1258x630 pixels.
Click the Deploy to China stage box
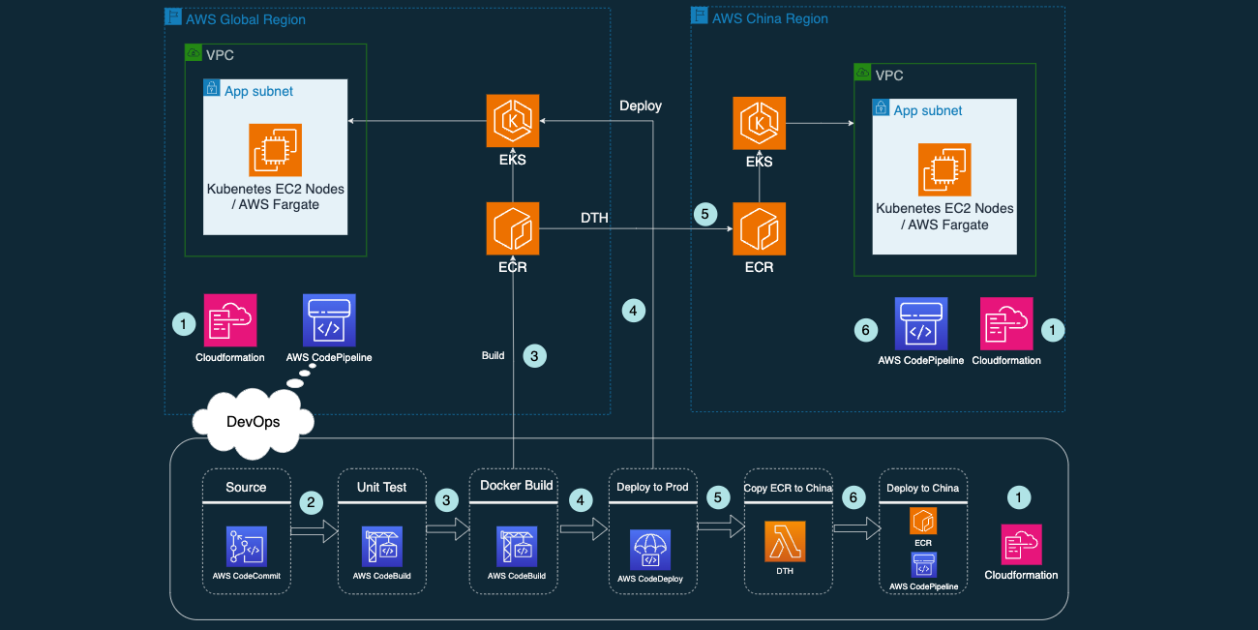pos(922,530)
